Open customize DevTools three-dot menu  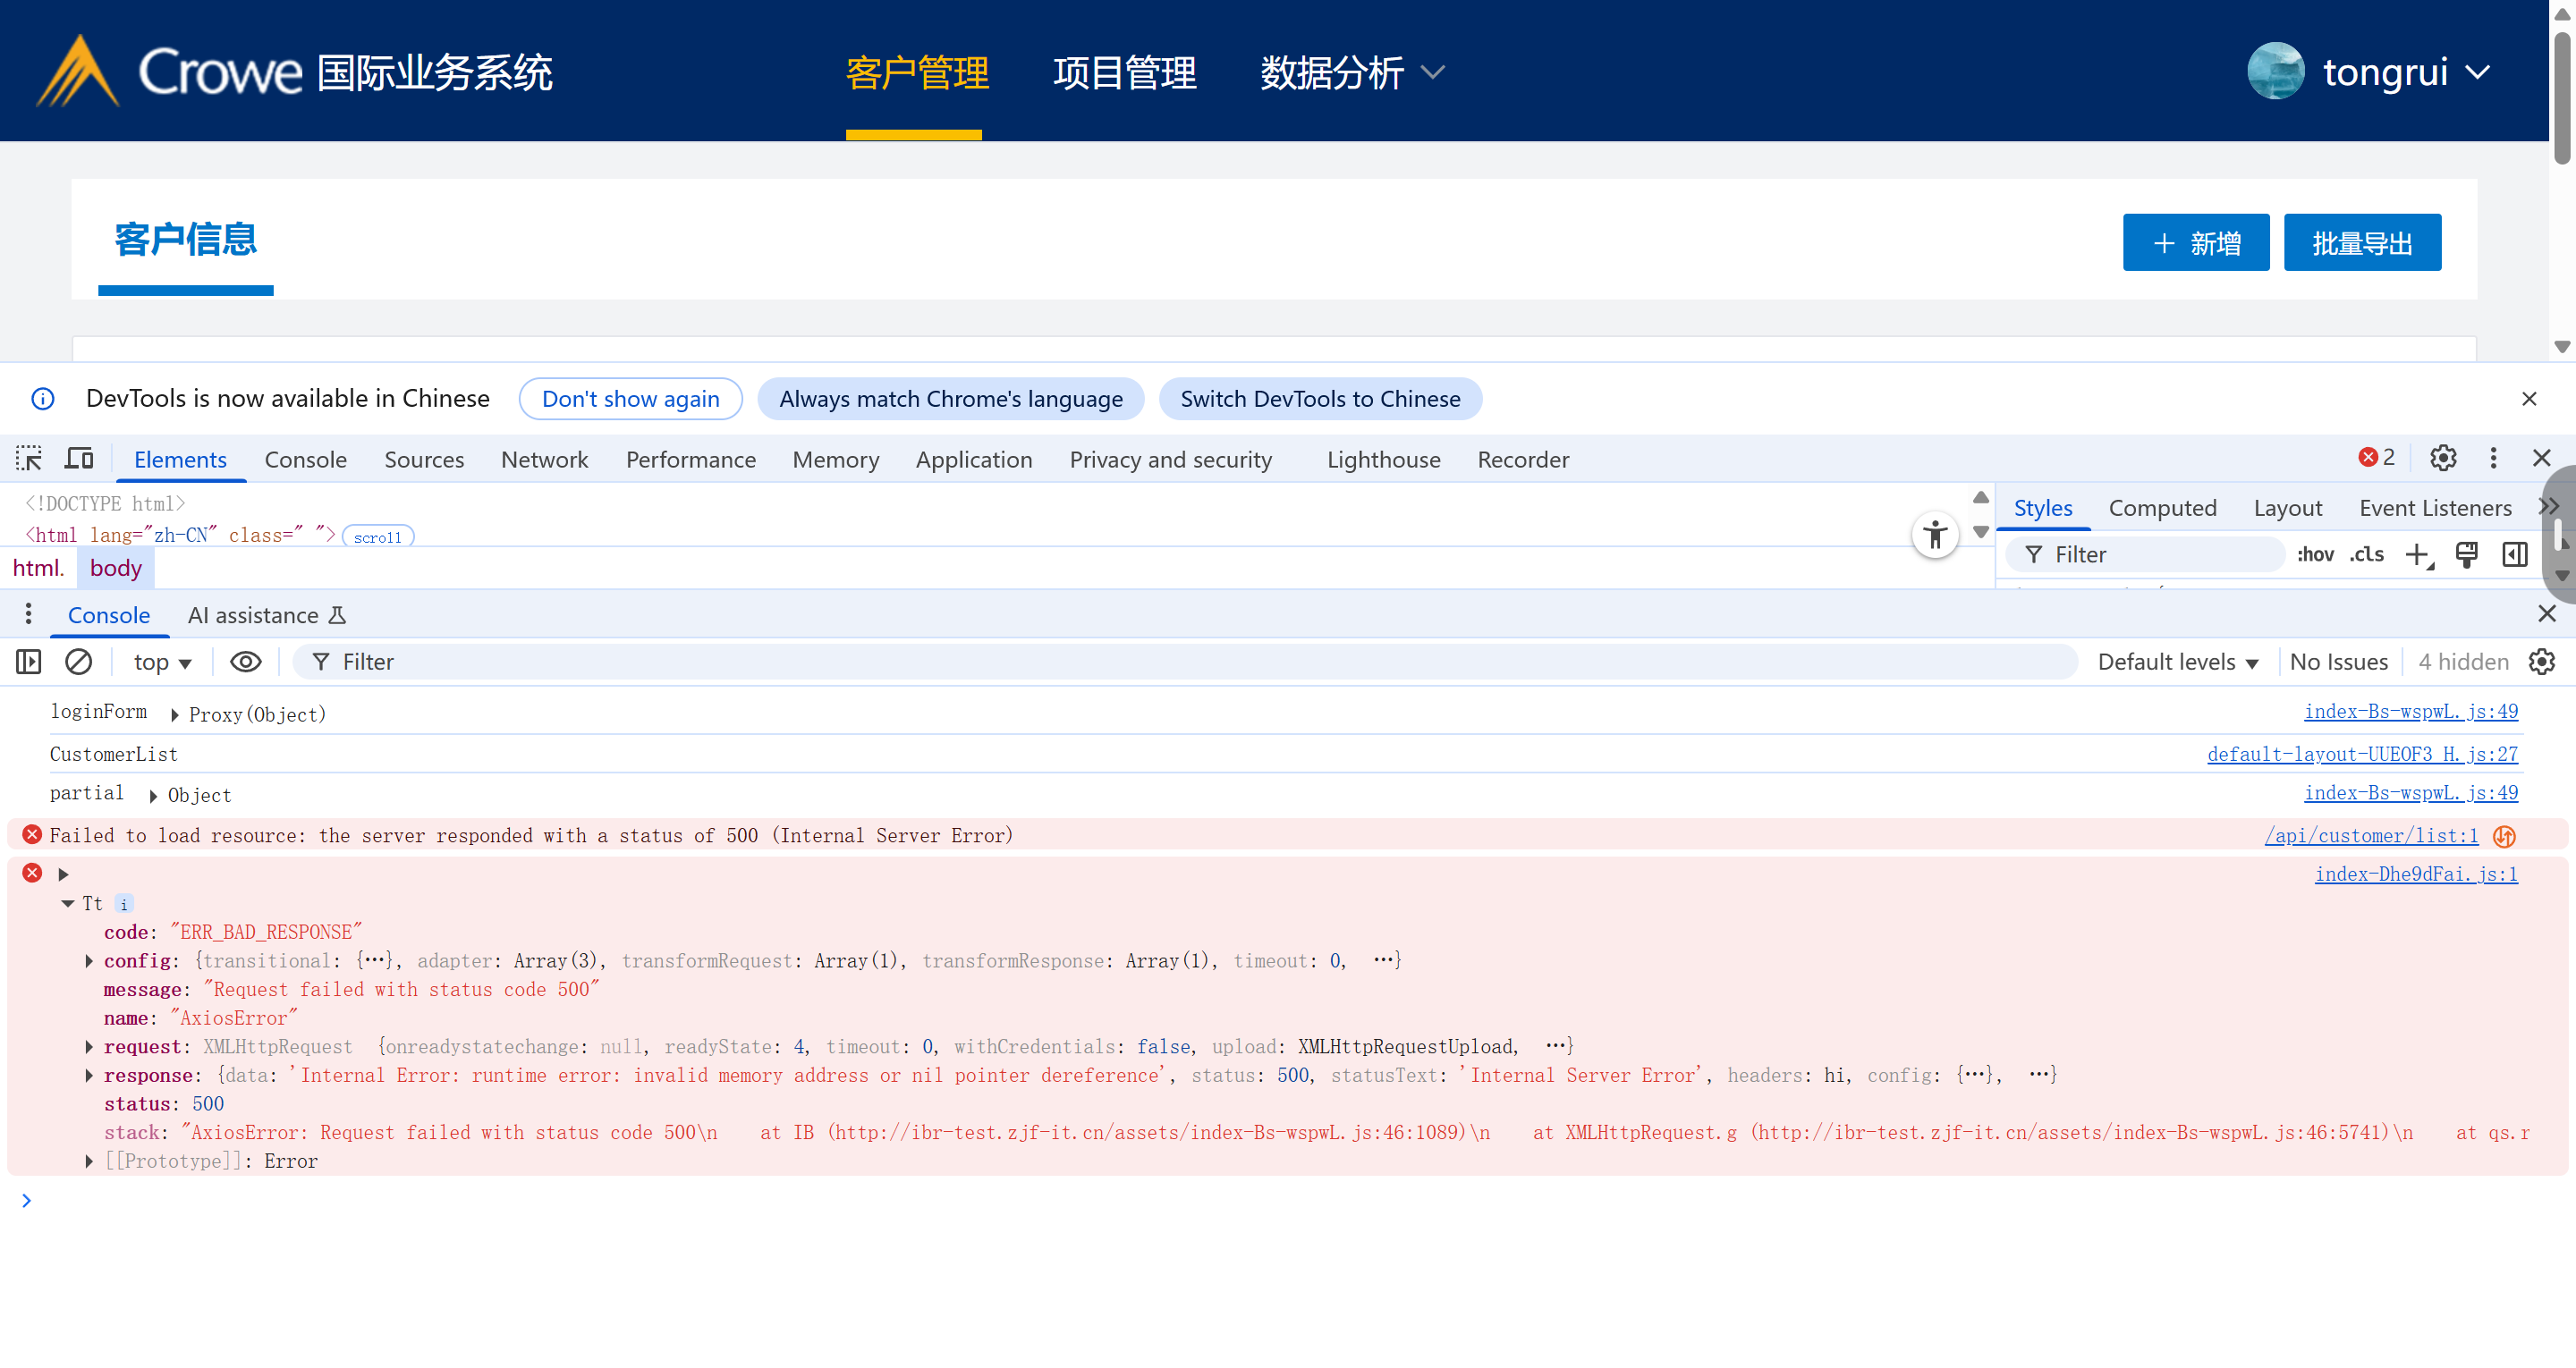2493,458
